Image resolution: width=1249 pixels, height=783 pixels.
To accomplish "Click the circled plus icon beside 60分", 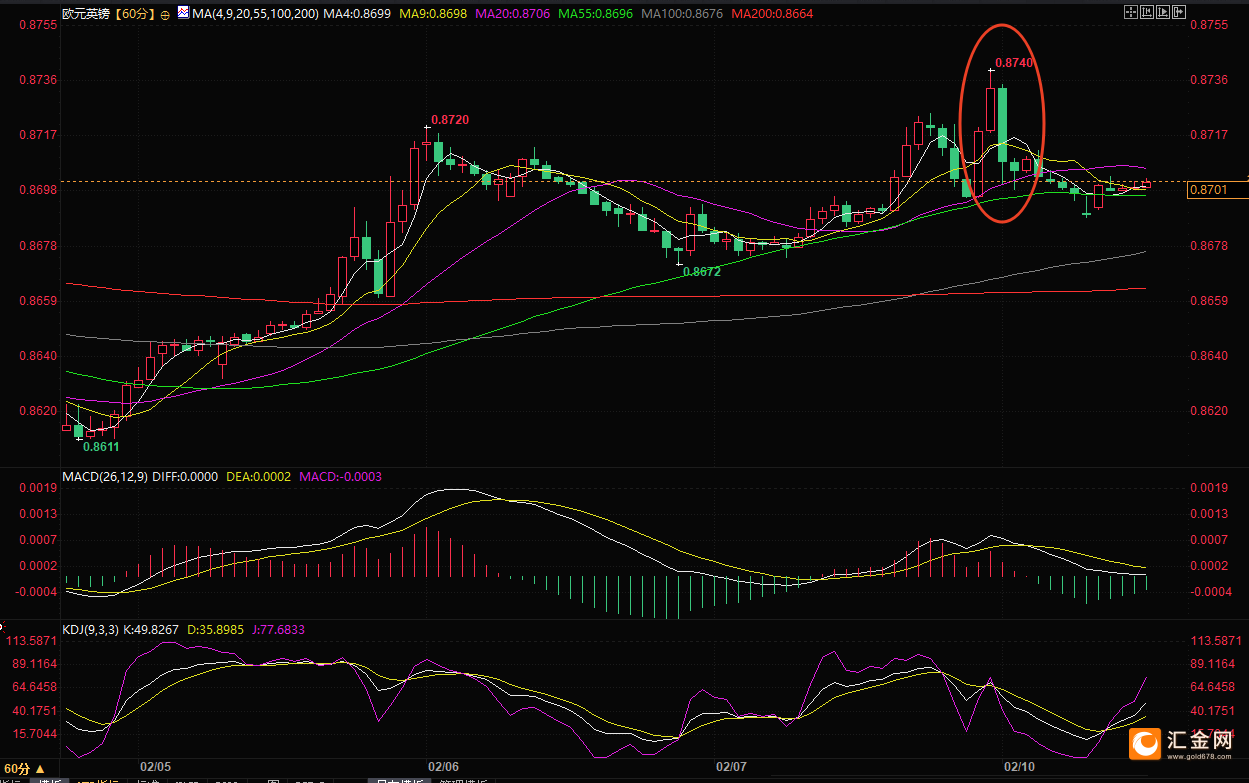I will pos(165,15).
